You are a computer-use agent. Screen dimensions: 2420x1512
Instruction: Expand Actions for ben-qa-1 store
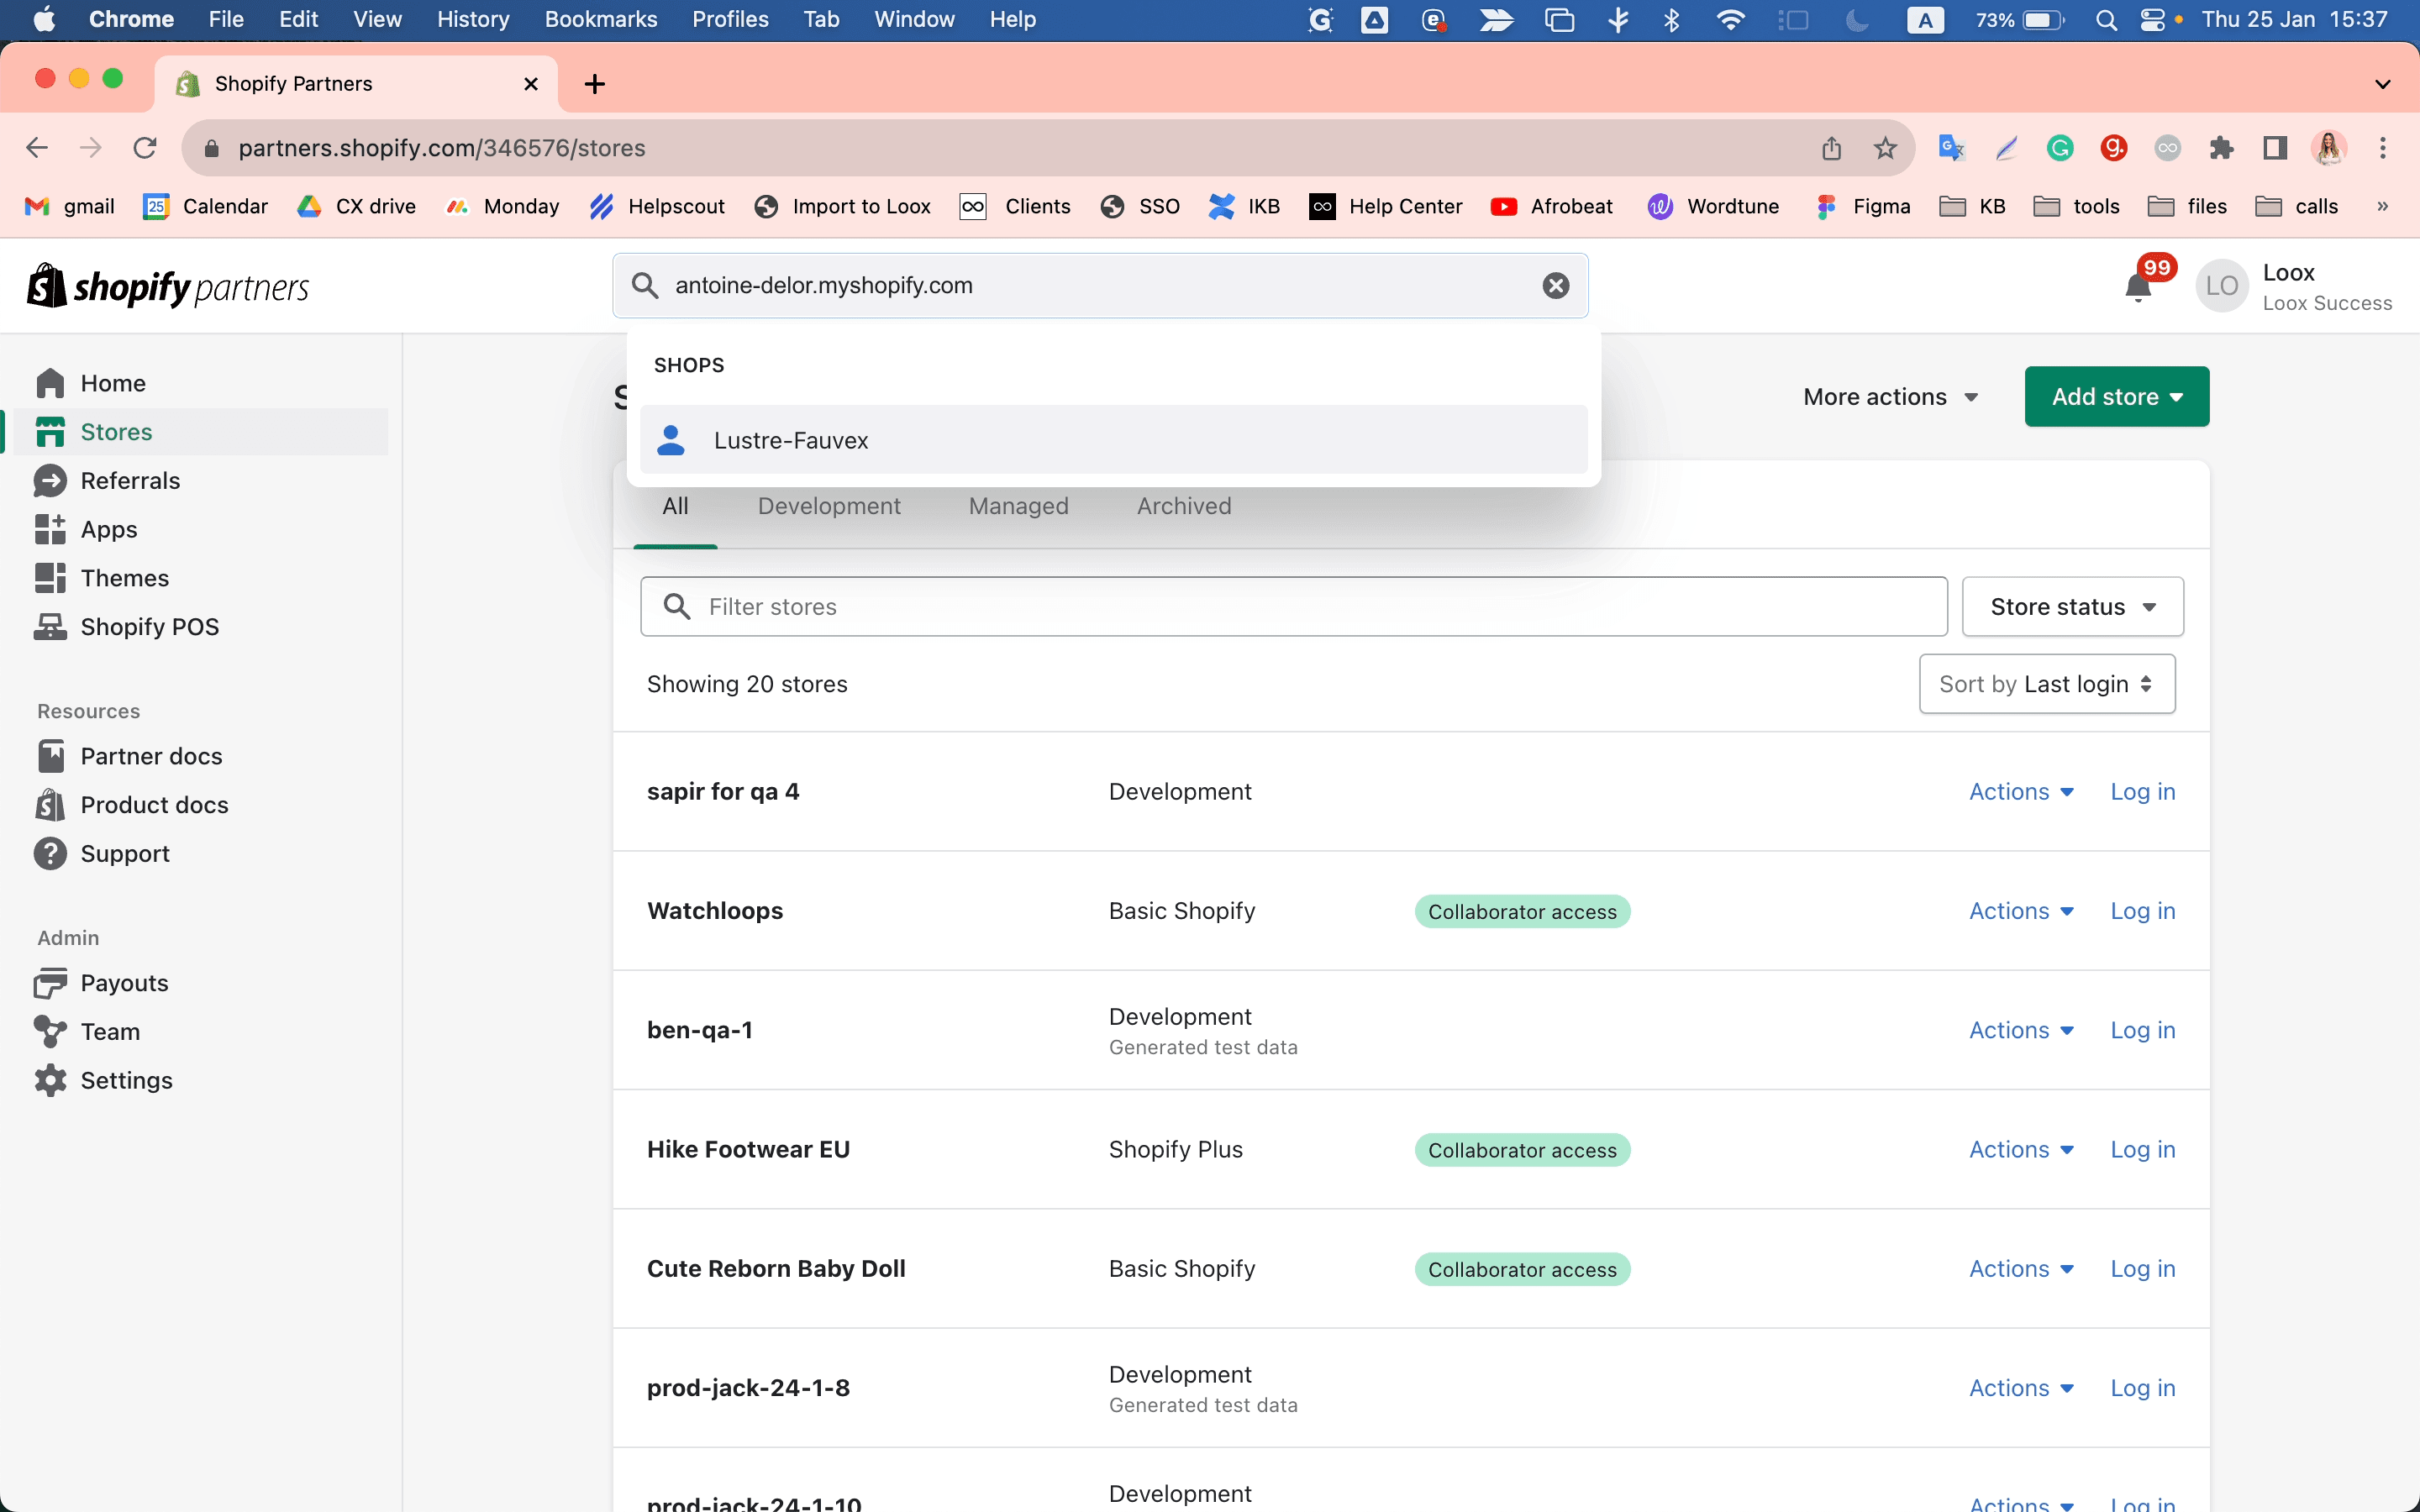click(x=2022, y=1030)
